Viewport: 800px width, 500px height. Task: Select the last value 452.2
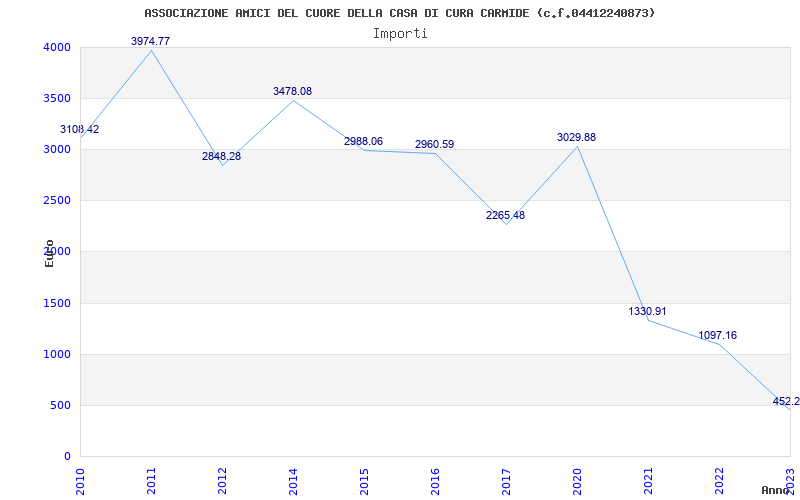coord(786,402)
